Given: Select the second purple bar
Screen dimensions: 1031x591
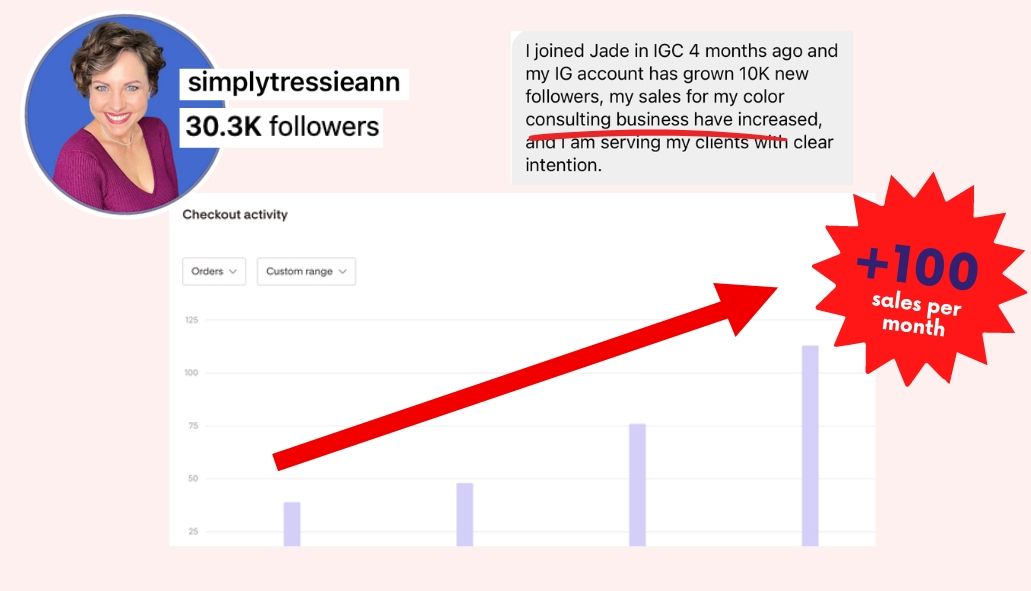Looking at the screenshot, I should tap(465, 515).
